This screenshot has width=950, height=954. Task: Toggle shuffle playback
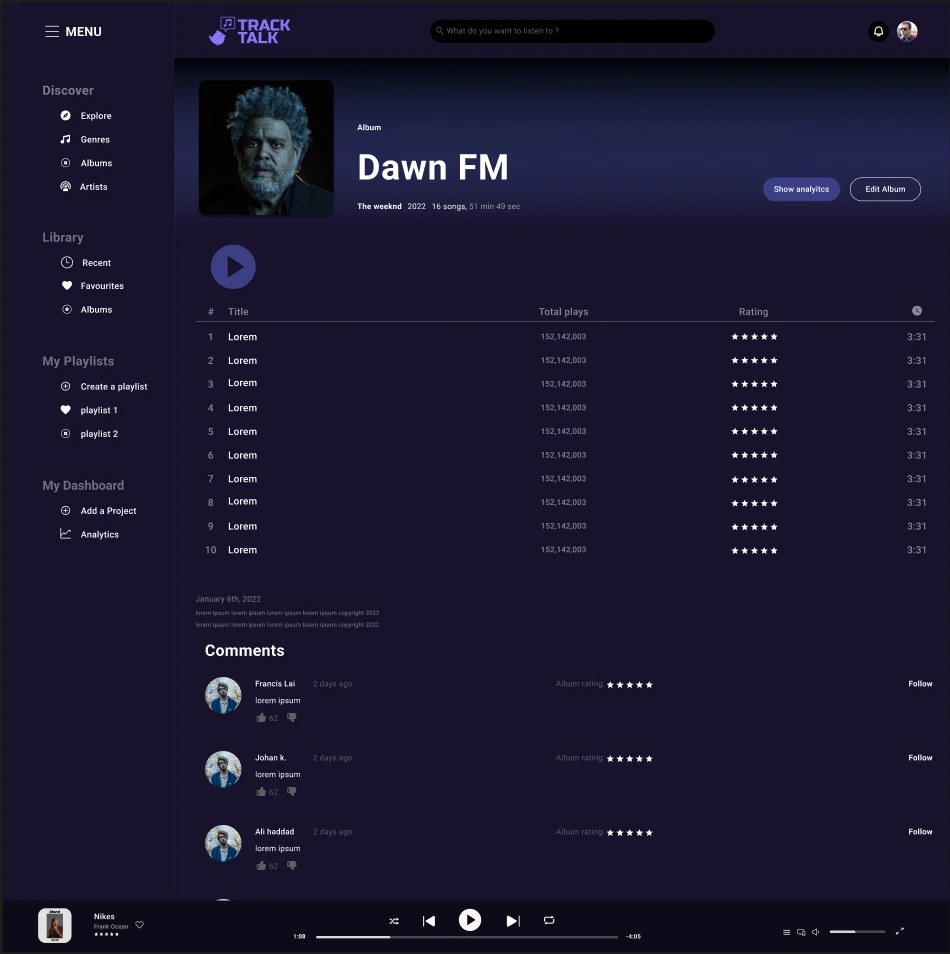coord(394,921)
